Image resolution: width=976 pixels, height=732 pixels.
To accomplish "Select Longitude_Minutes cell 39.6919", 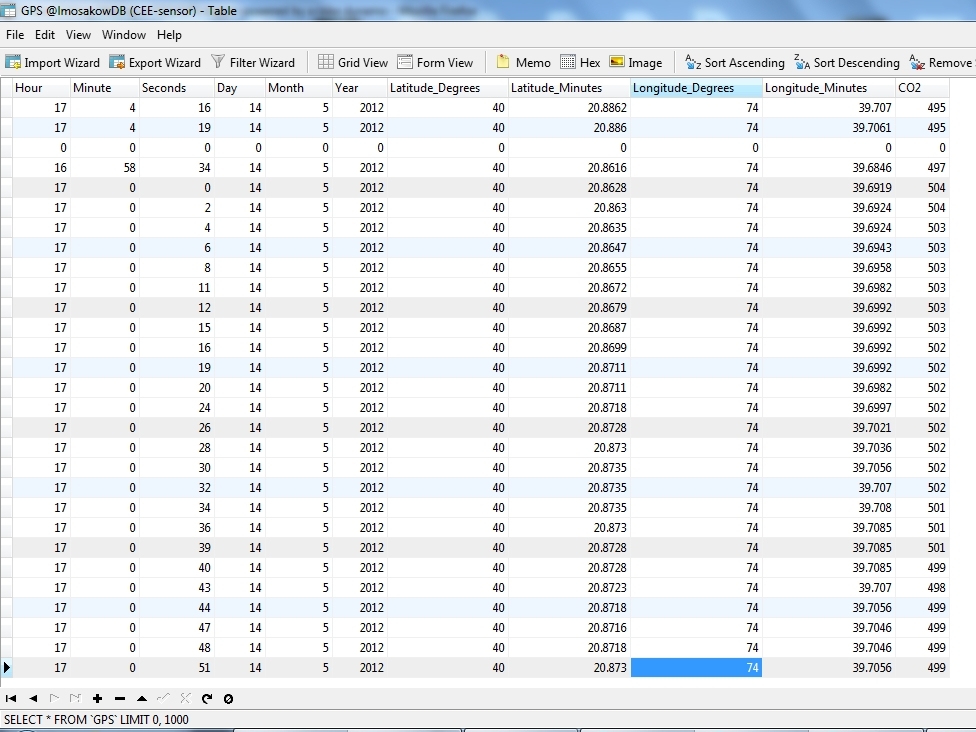I will [829, 187].
